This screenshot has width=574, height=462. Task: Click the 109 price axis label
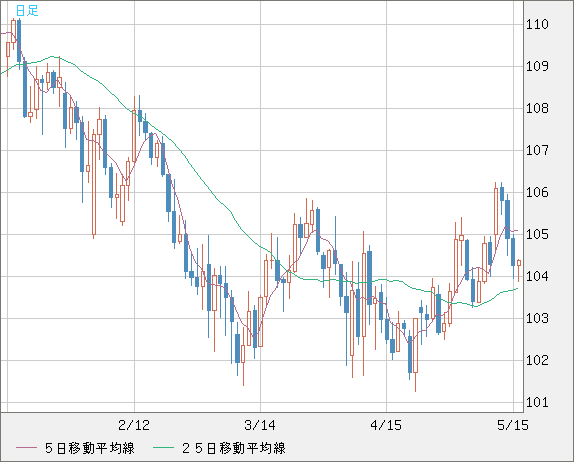[x=537, y=67]
